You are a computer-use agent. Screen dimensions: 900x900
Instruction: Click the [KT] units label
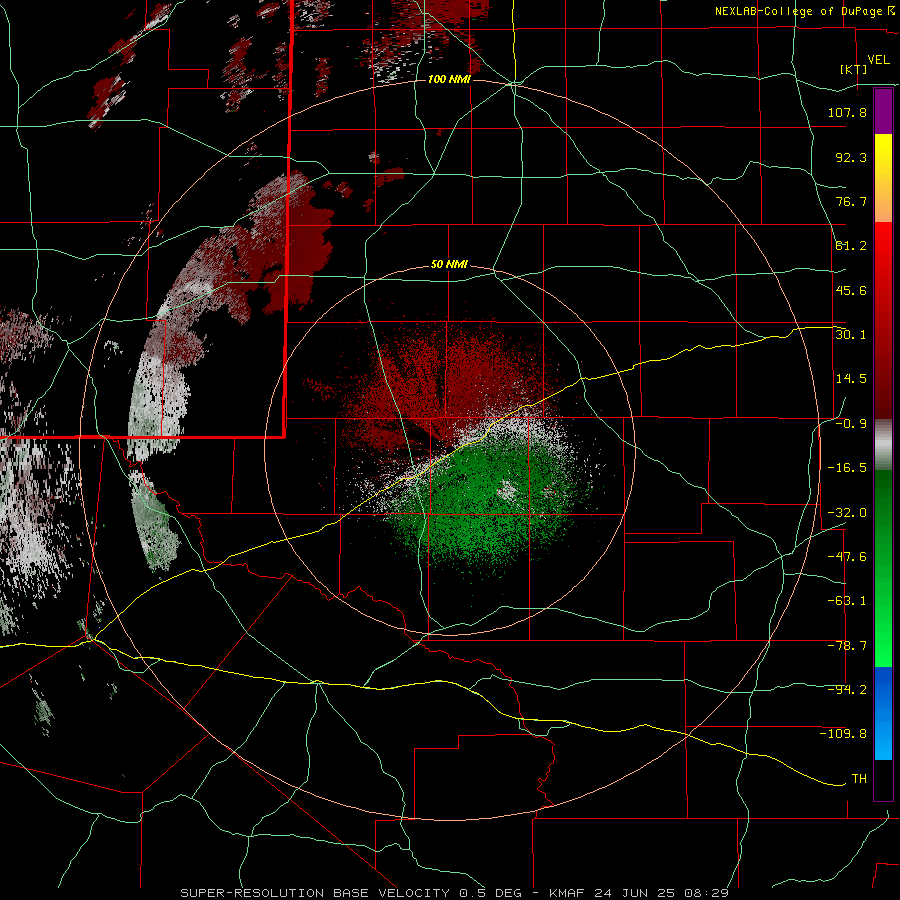point(854,69)
